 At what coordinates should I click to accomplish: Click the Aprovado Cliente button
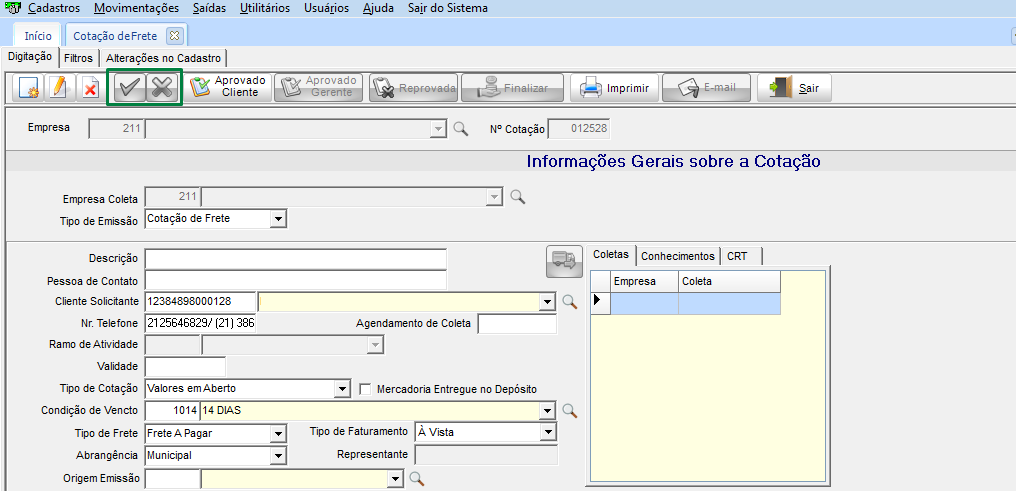coord(229,87)
